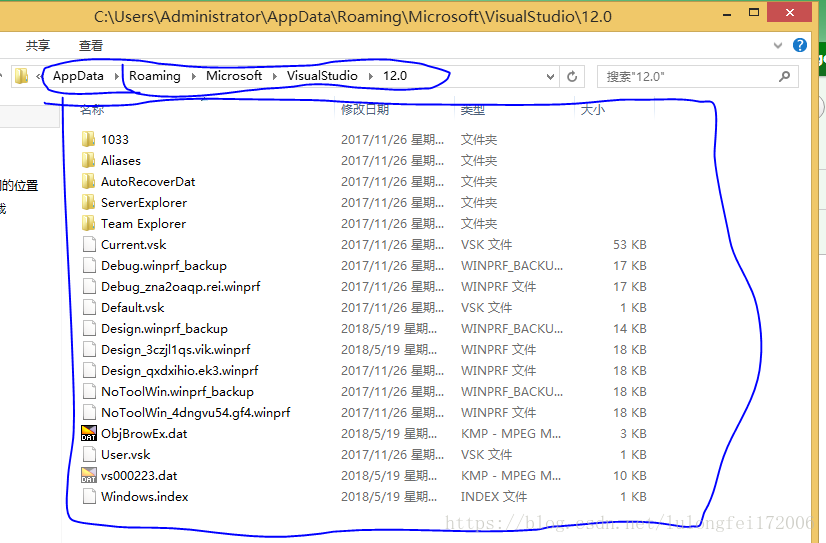This screenshot has height=543, width=826.
Task: Click the Windows.index file icon
Action: click(x=89, y=497)
